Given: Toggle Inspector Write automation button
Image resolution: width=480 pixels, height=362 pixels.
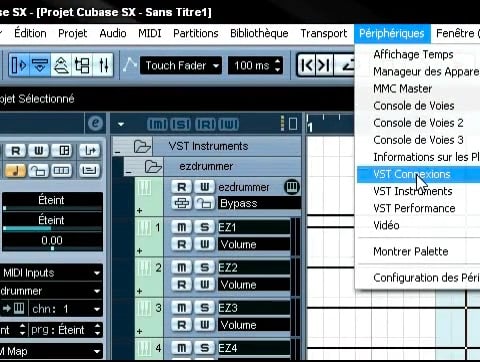Looking at the screenshot, I should [38, 151].
